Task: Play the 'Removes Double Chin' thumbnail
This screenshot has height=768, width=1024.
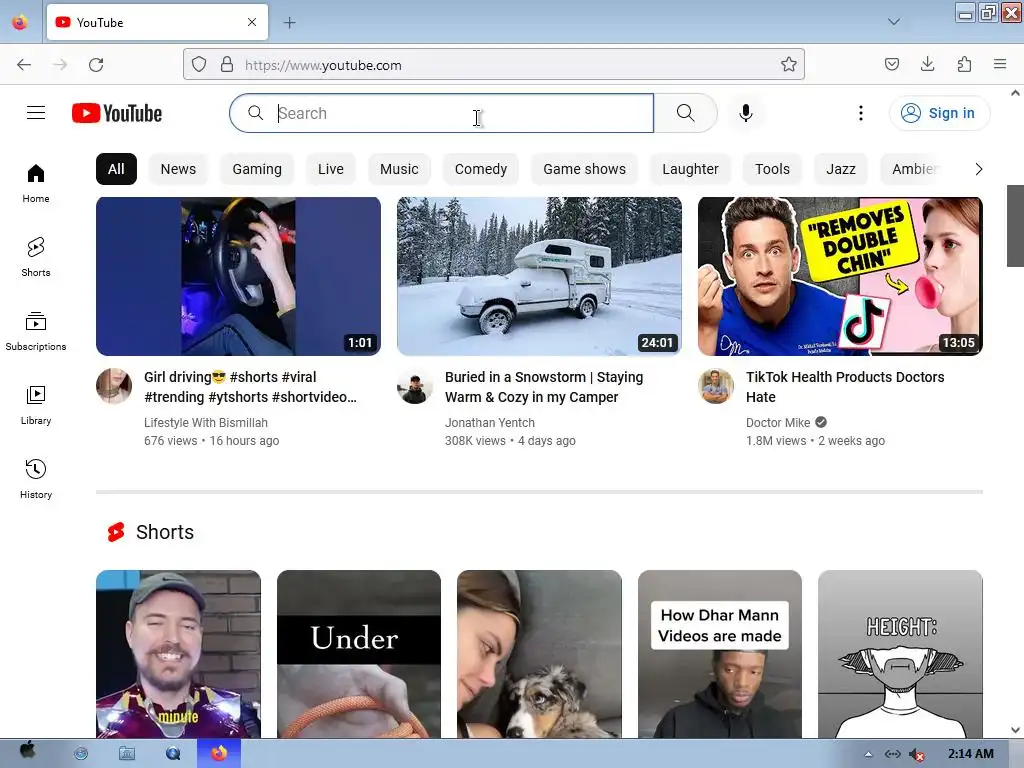Action: click(x=840, y=276)
